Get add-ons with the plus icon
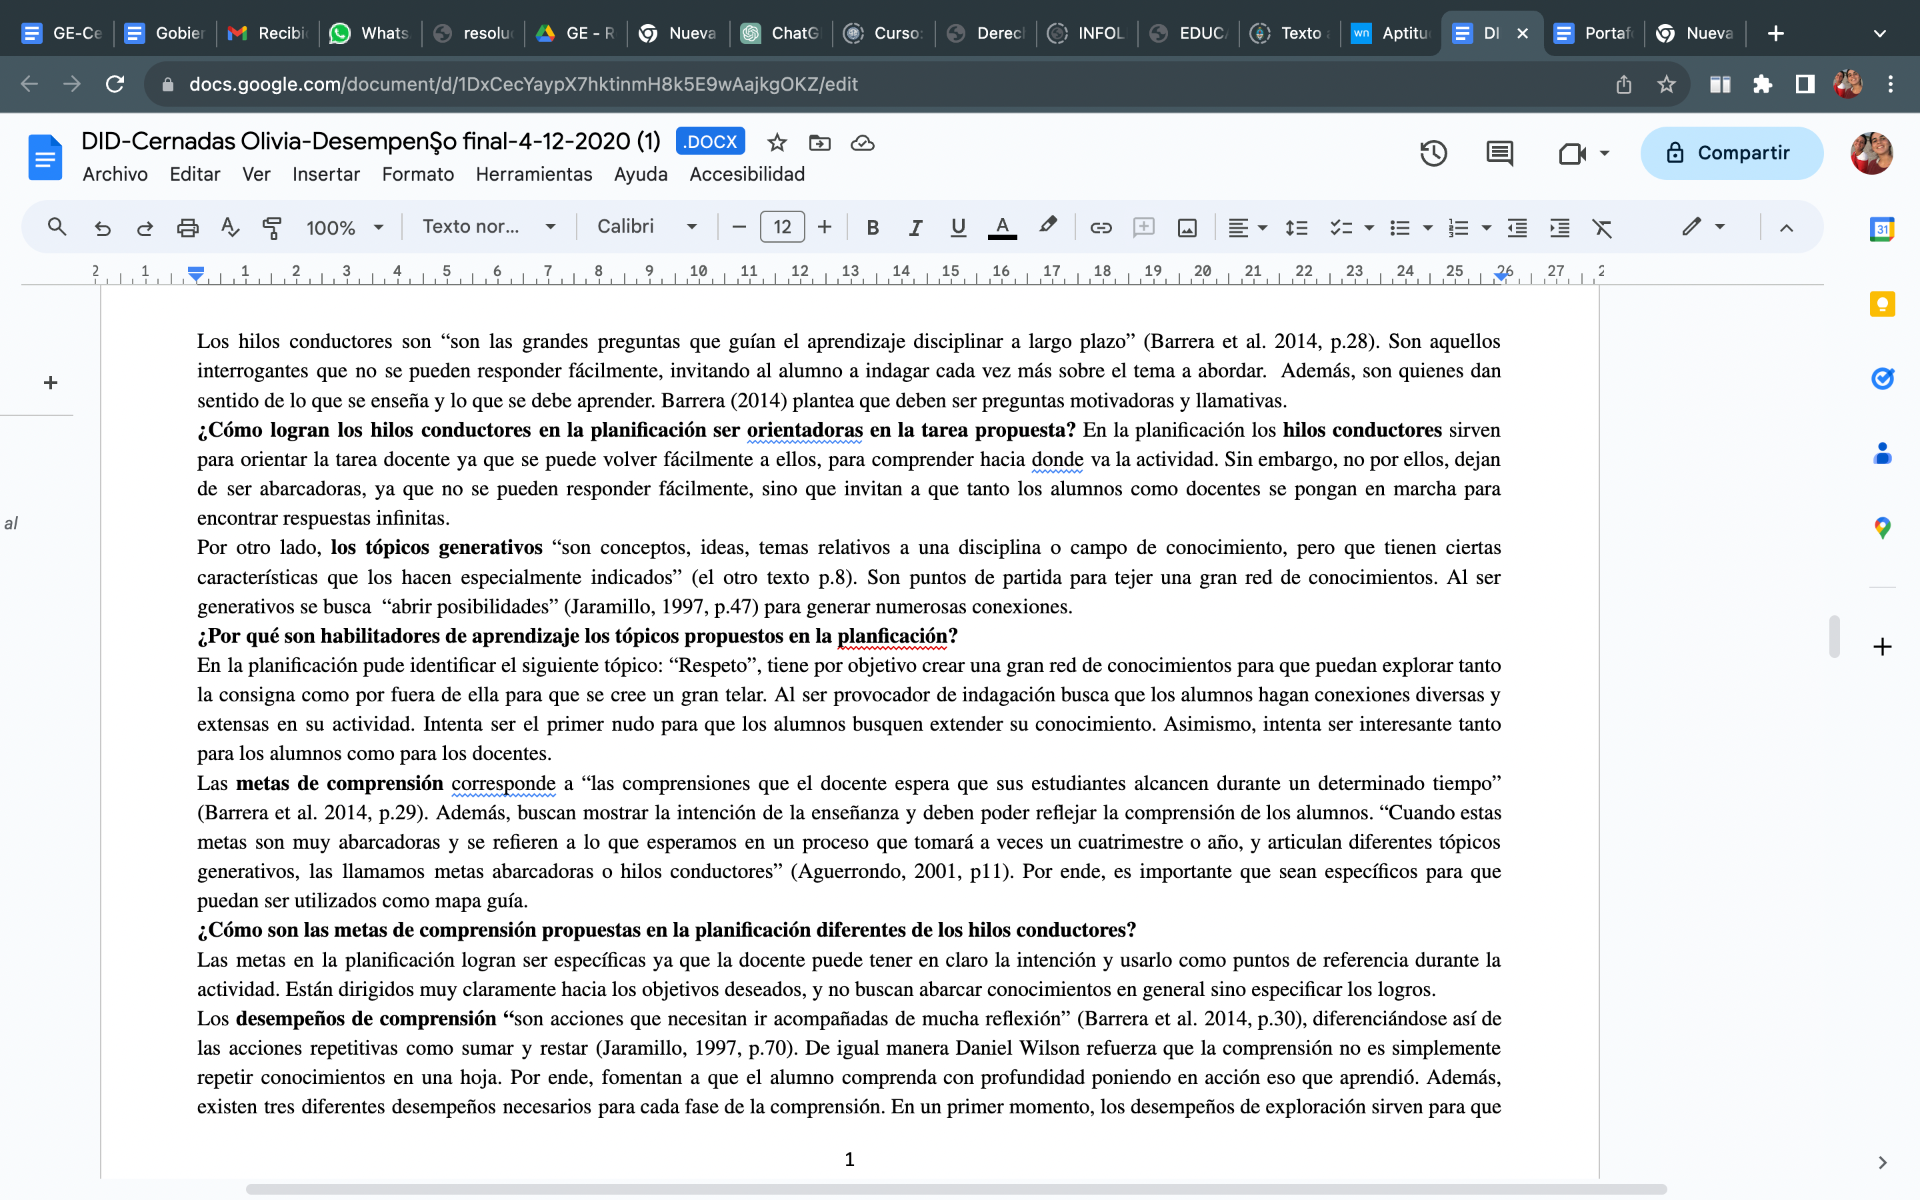Image resolution: width=1920 pixels, height=1200 pixels. pyautogui.click(x=1882, y=647)
